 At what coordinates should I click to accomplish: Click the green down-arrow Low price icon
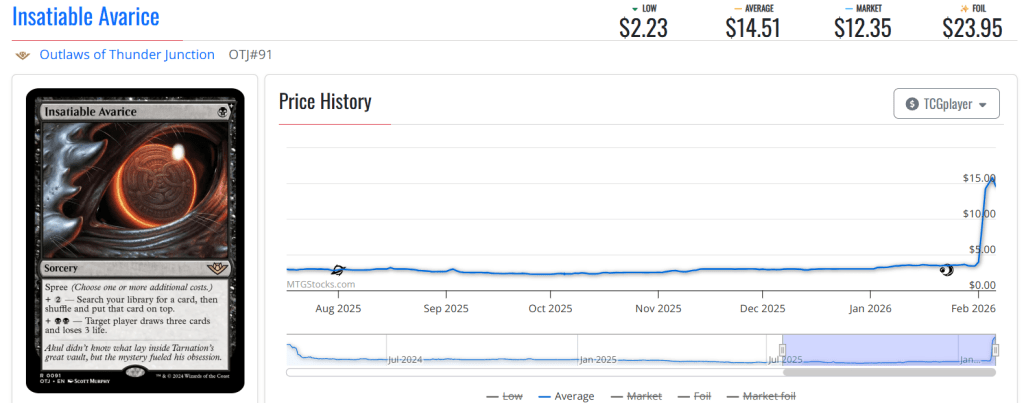click(621, 8)
